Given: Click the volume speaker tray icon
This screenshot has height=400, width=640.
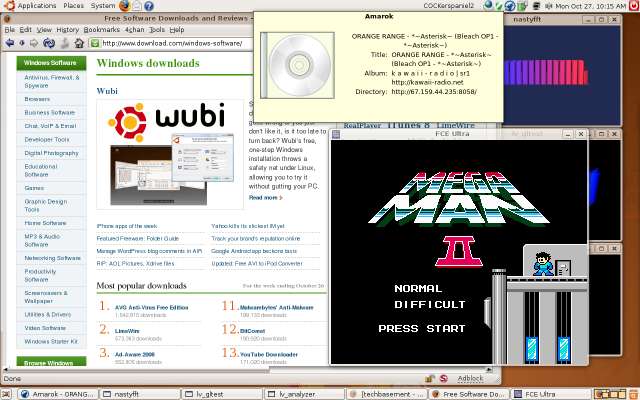Looking at the screenshot, I should tap(549, 6).
